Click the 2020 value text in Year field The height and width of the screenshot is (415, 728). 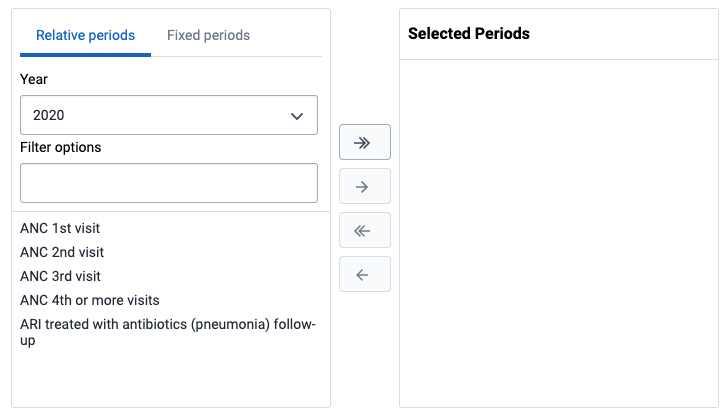pos(48,115)
